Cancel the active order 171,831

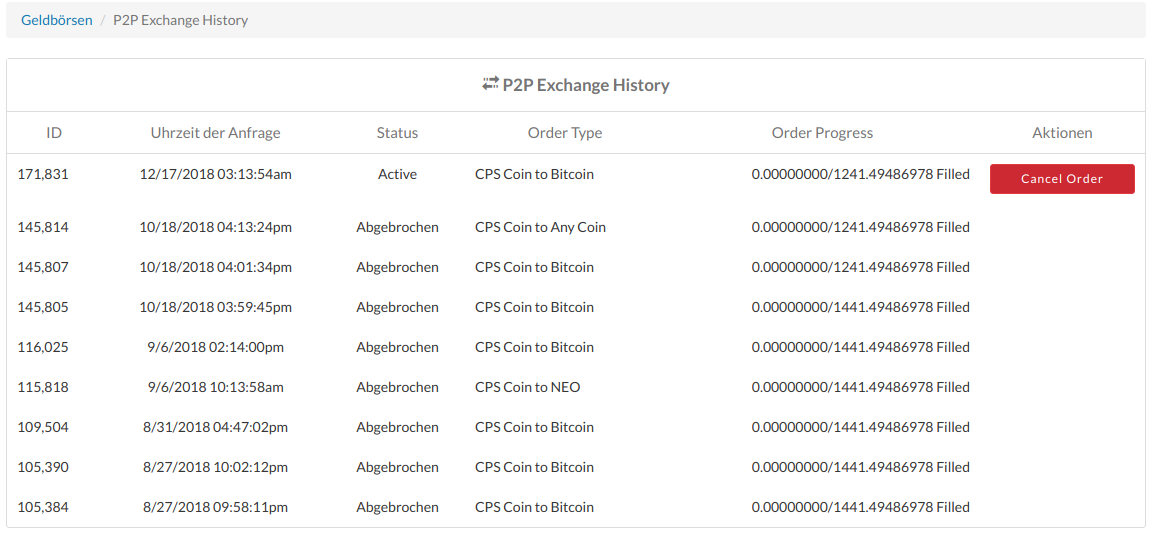pyautogui.click(x=1061, y=179)
